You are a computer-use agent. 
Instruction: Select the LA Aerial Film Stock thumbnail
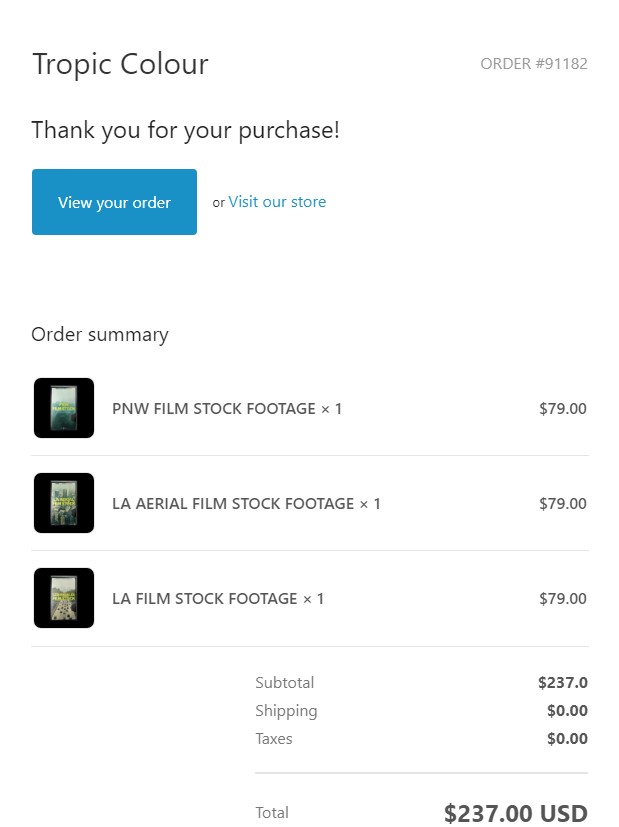[64, 503]
